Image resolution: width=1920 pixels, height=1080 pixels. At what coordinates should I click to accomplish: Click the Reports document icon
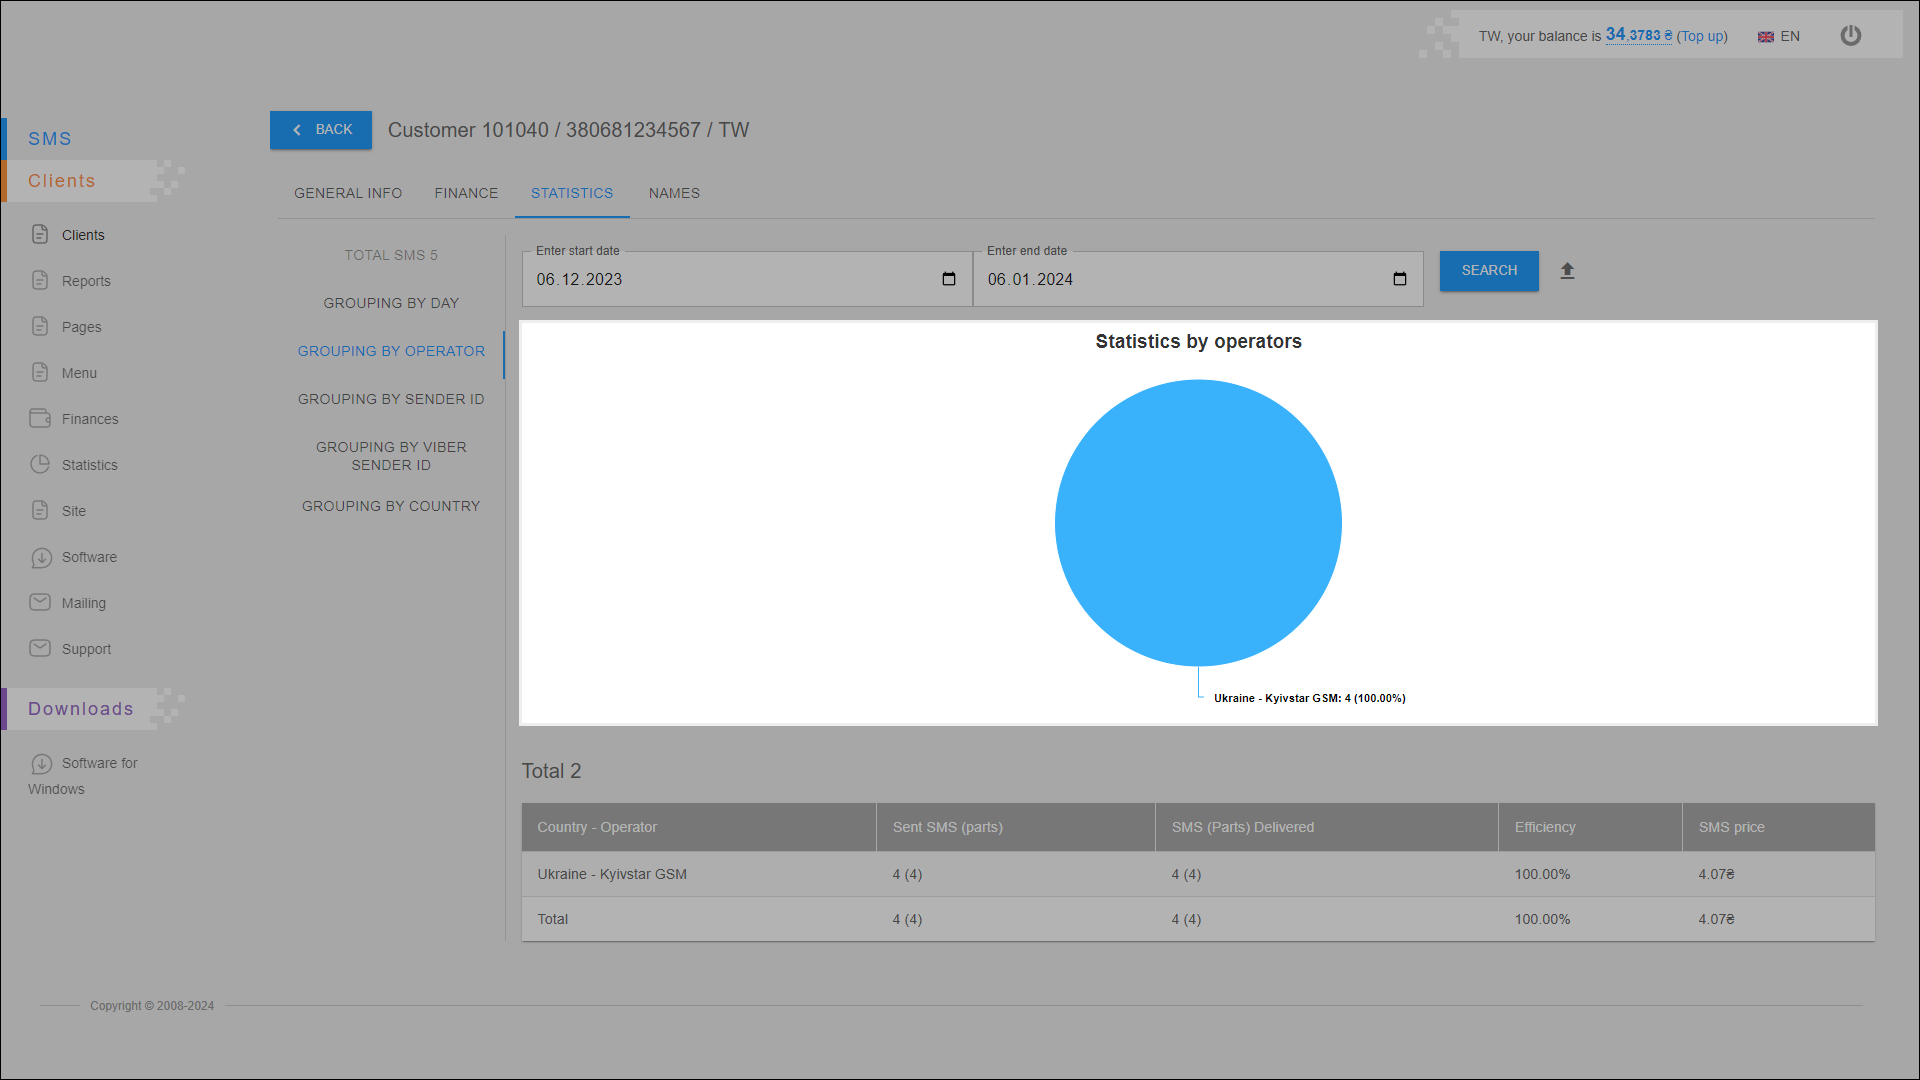[40, 281]
